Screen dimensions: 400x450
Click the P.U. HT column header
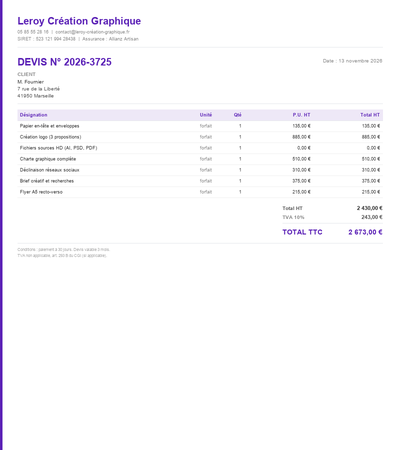tap(301, 115)
